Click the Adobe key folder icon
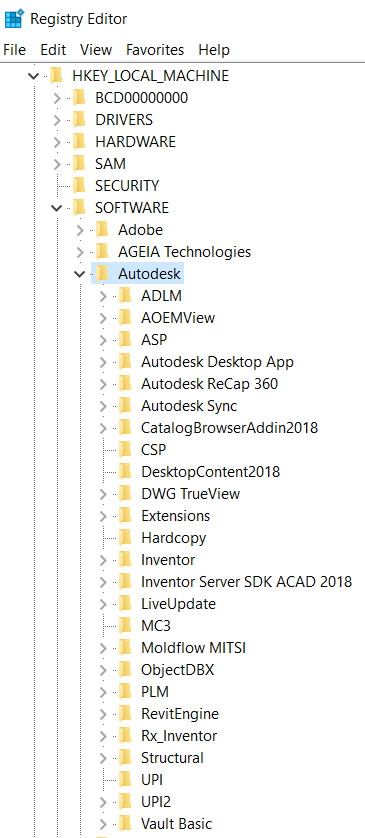Viewport: 365px width, 838px height. tap(102, 230)
